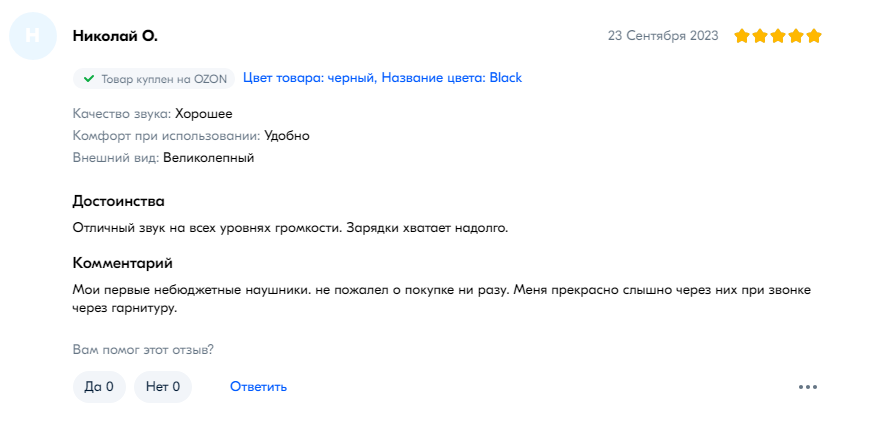Select the middle star of the rating
Viewport: 872px width, 425px height.
[x=777, y=36]
